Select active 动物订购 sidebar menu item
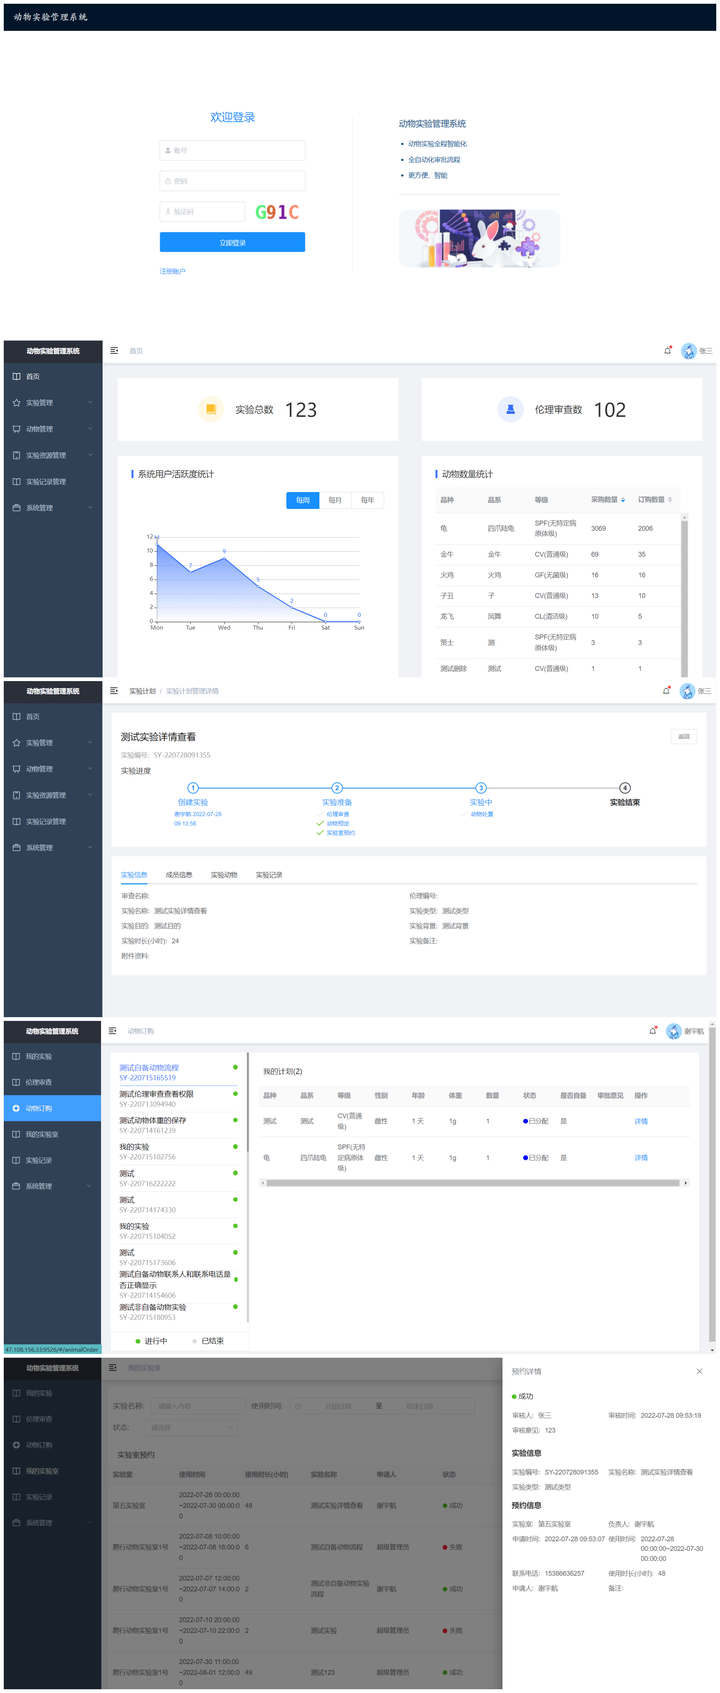The image size is (720, 1693). tap(52, 1108)
